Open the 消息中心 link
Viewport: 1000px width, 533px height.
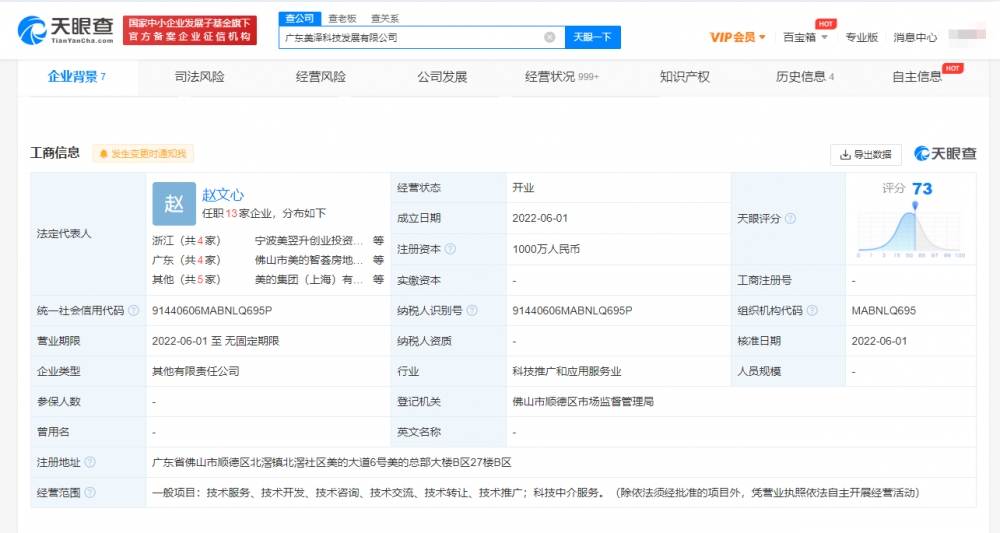click(x=915, y=38)
